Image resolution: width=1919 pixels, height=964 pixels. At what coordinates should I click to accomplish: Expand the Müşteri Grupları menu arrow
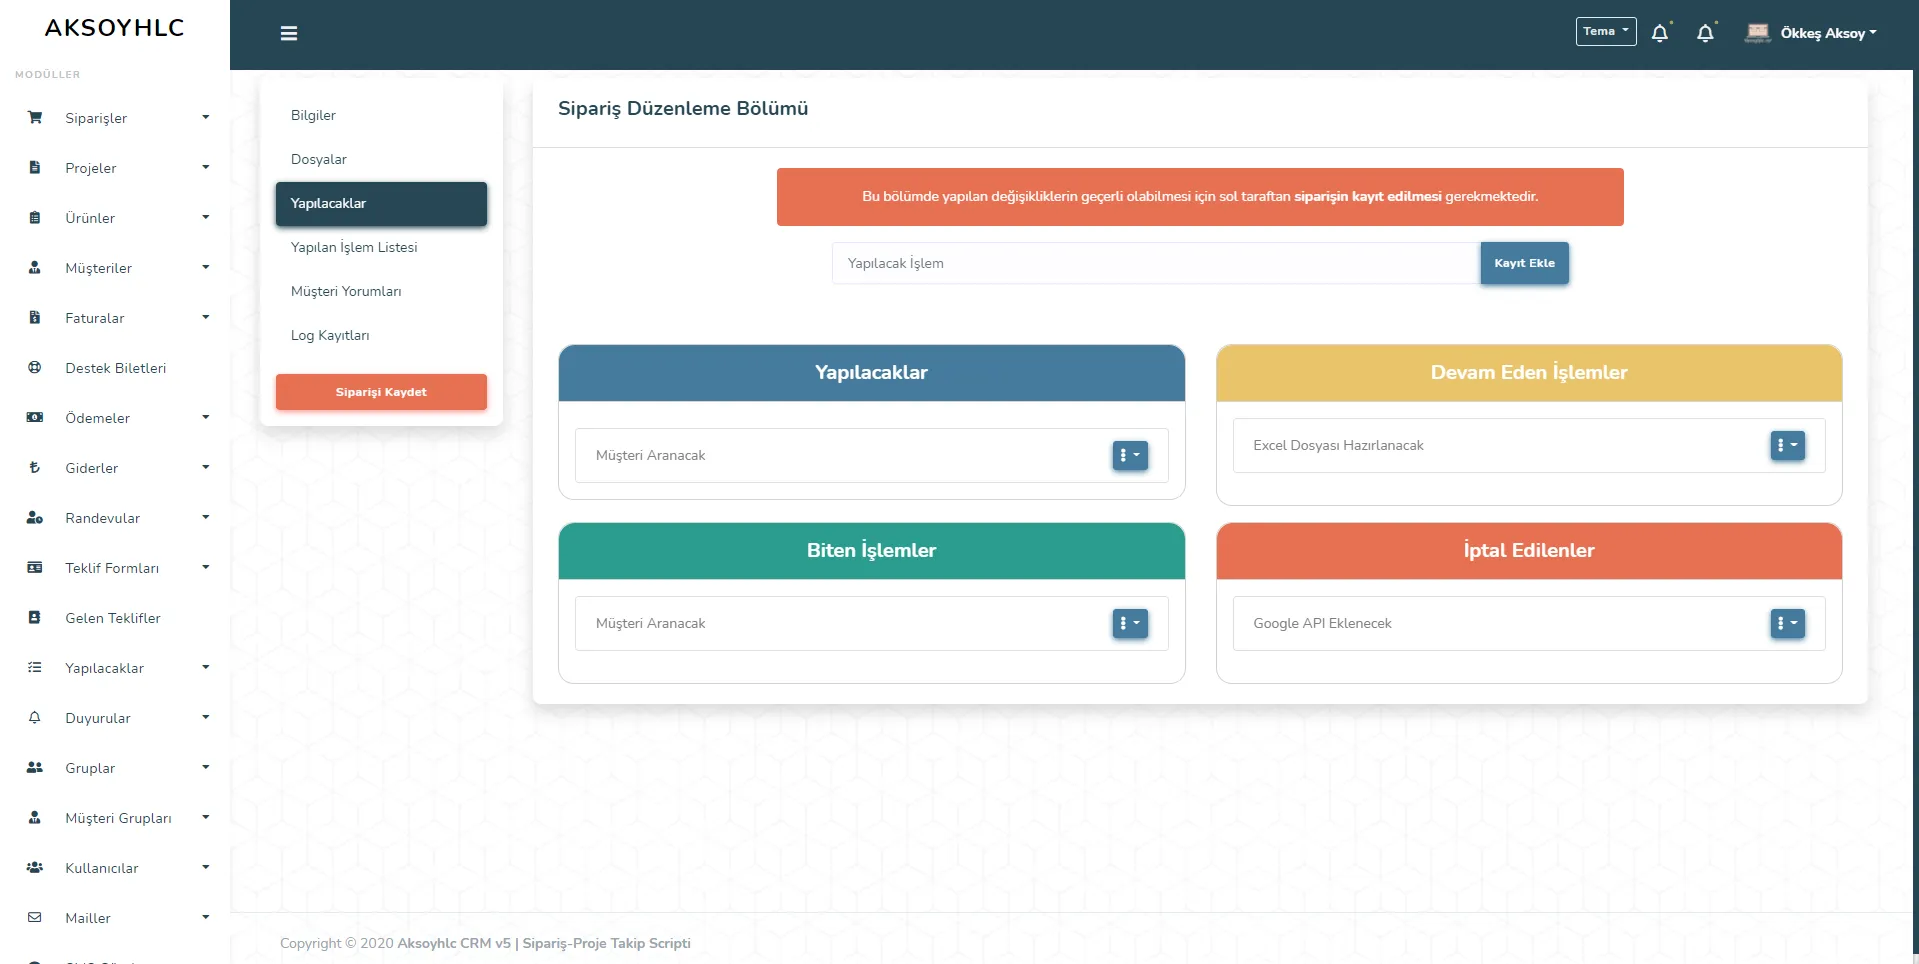pos(206,817)
